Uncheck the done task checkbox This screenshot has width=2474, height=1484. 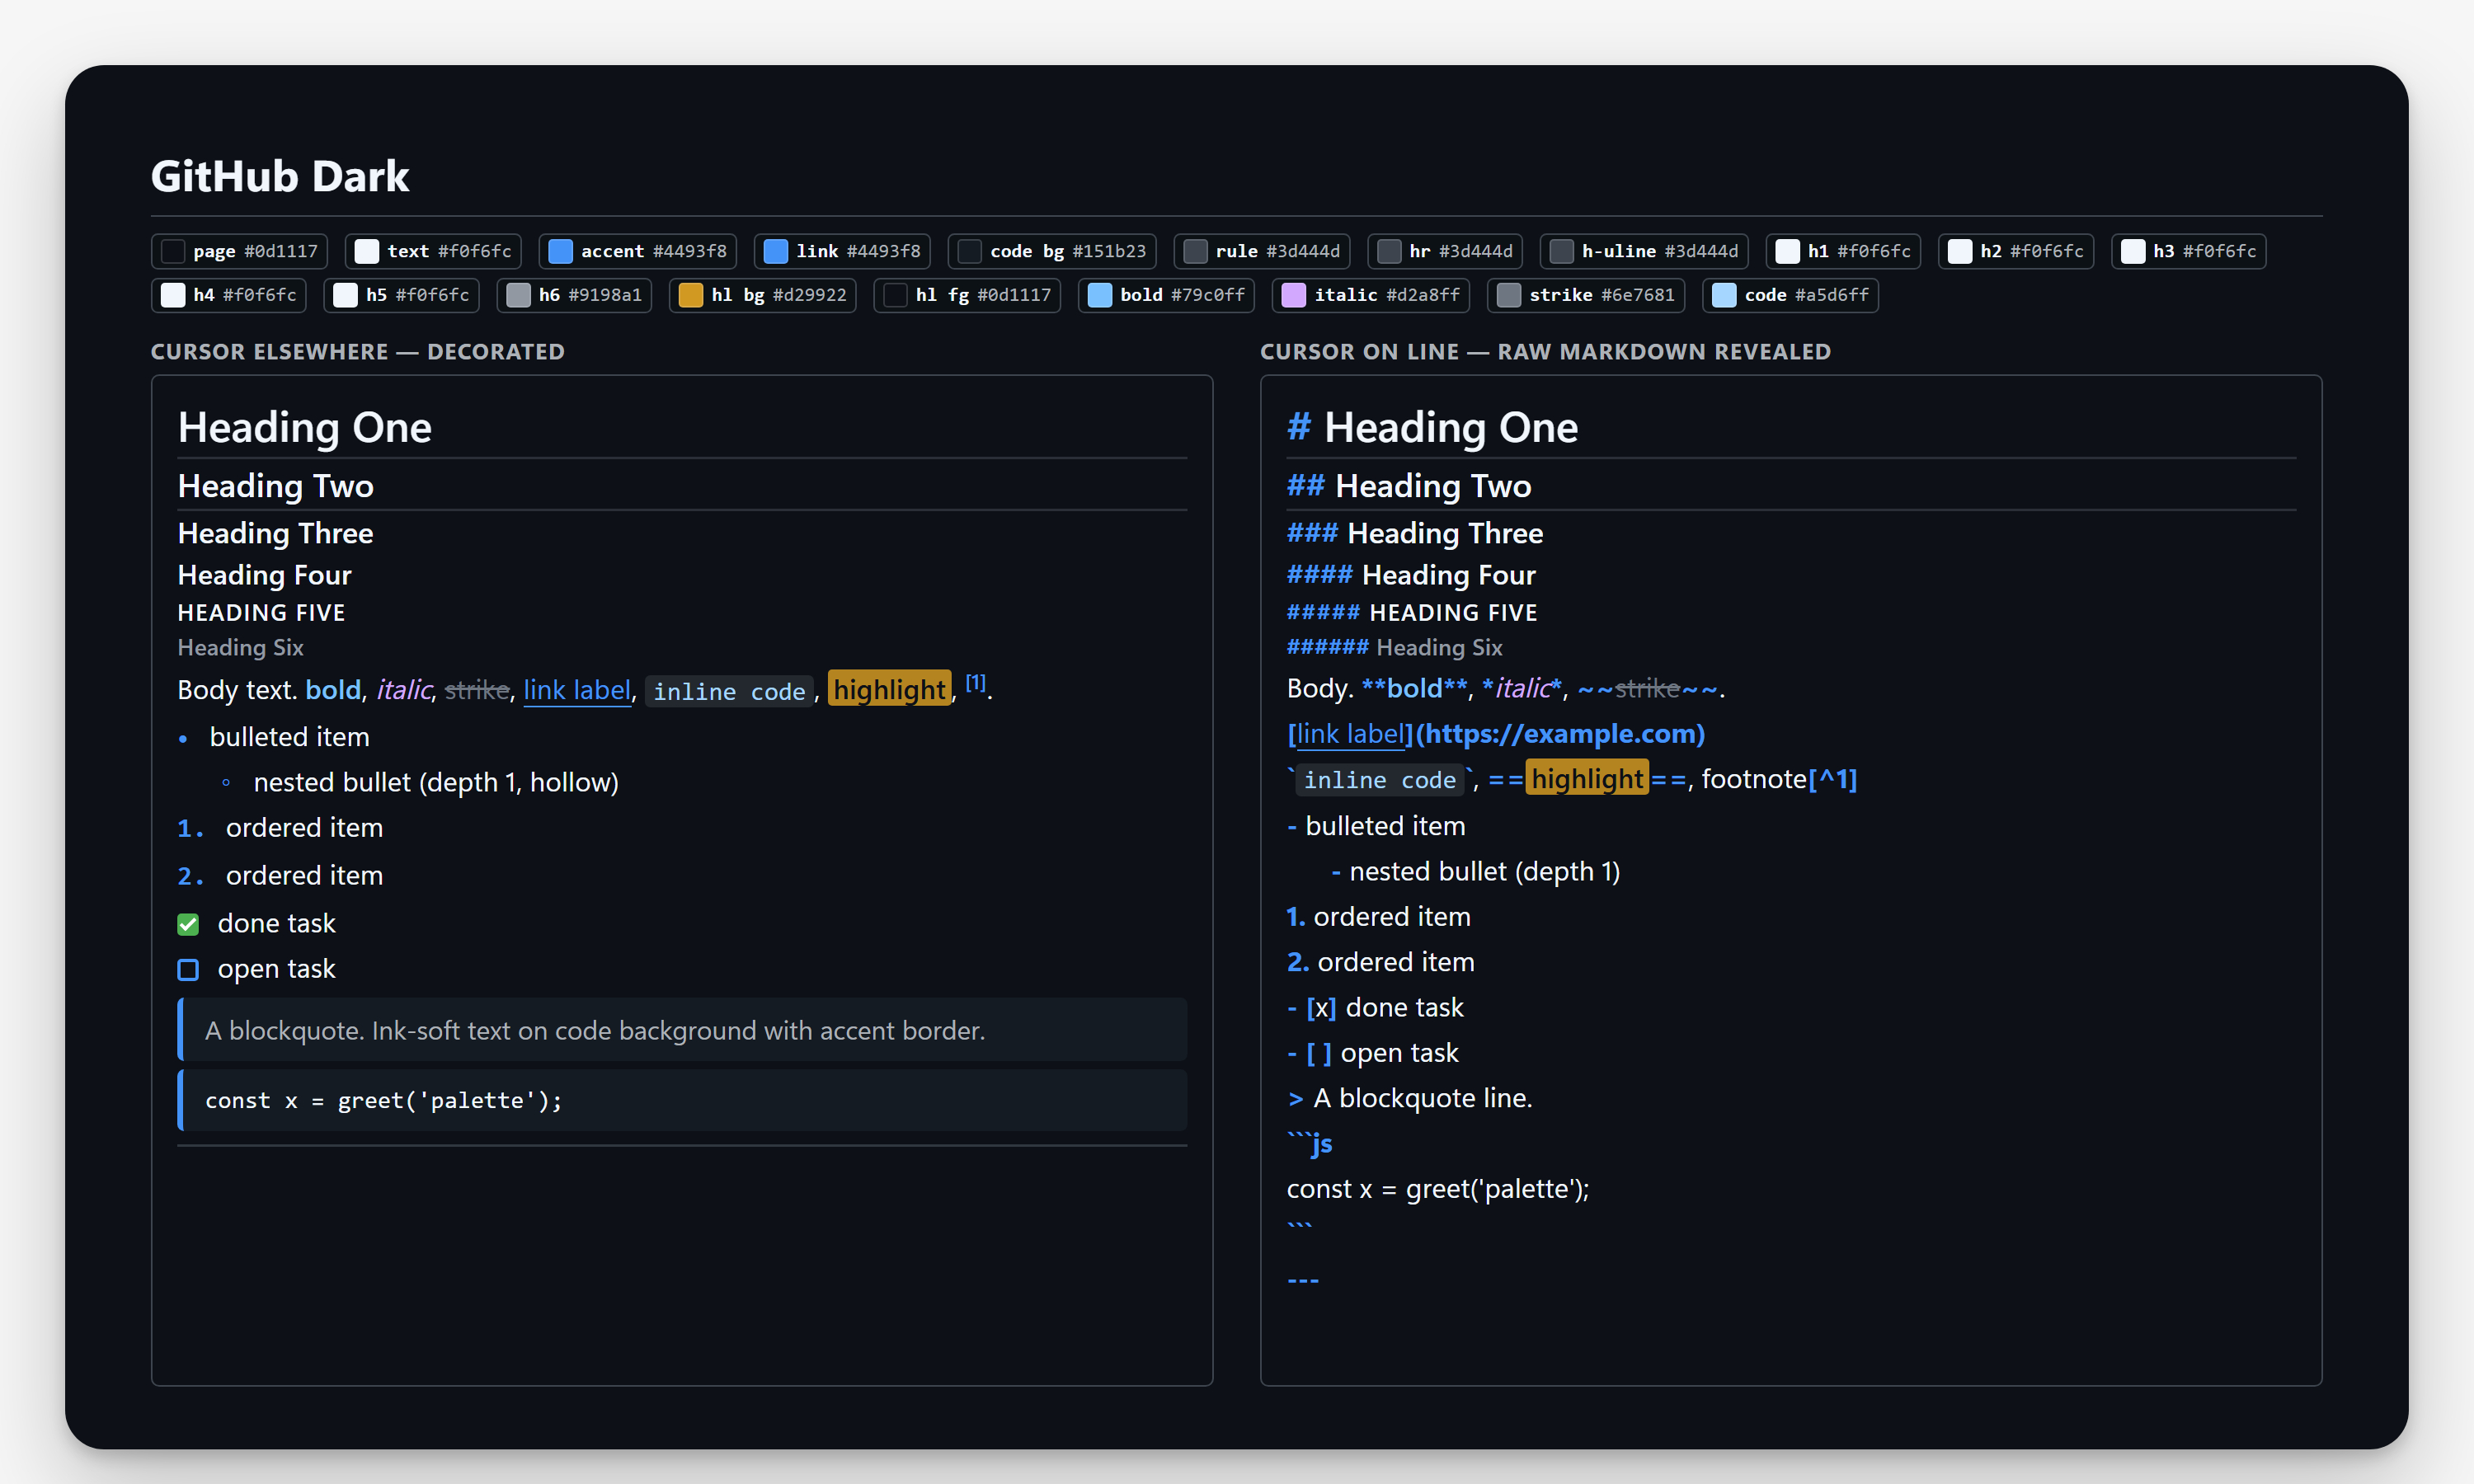tap(188, 924)
